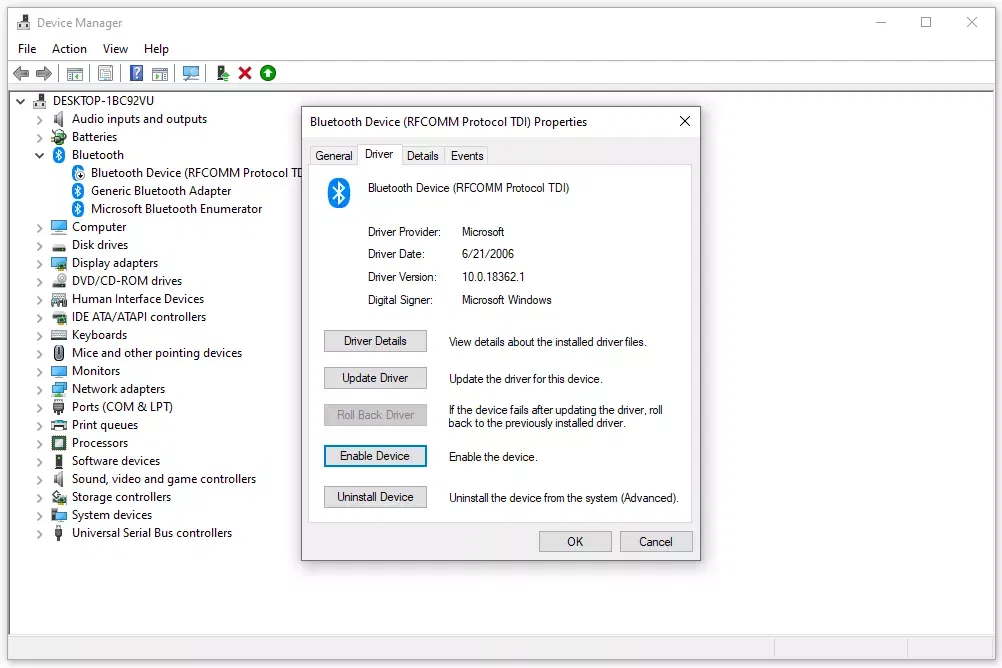This screenshot has height=668, width=1002.
Task: Click the Update device driver toolbar icon
Action: tap(222, 74)
